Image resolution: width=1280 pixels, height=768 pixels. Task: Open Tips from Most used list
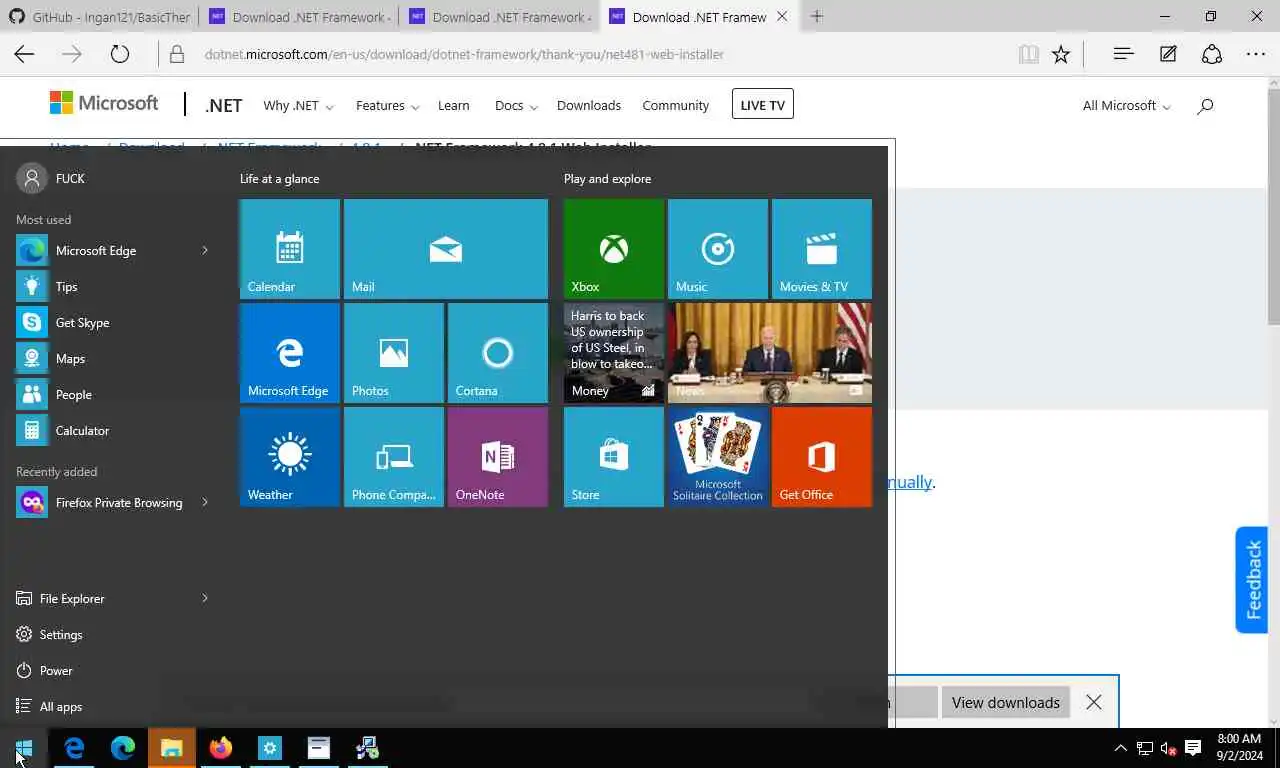click(114, 287)
